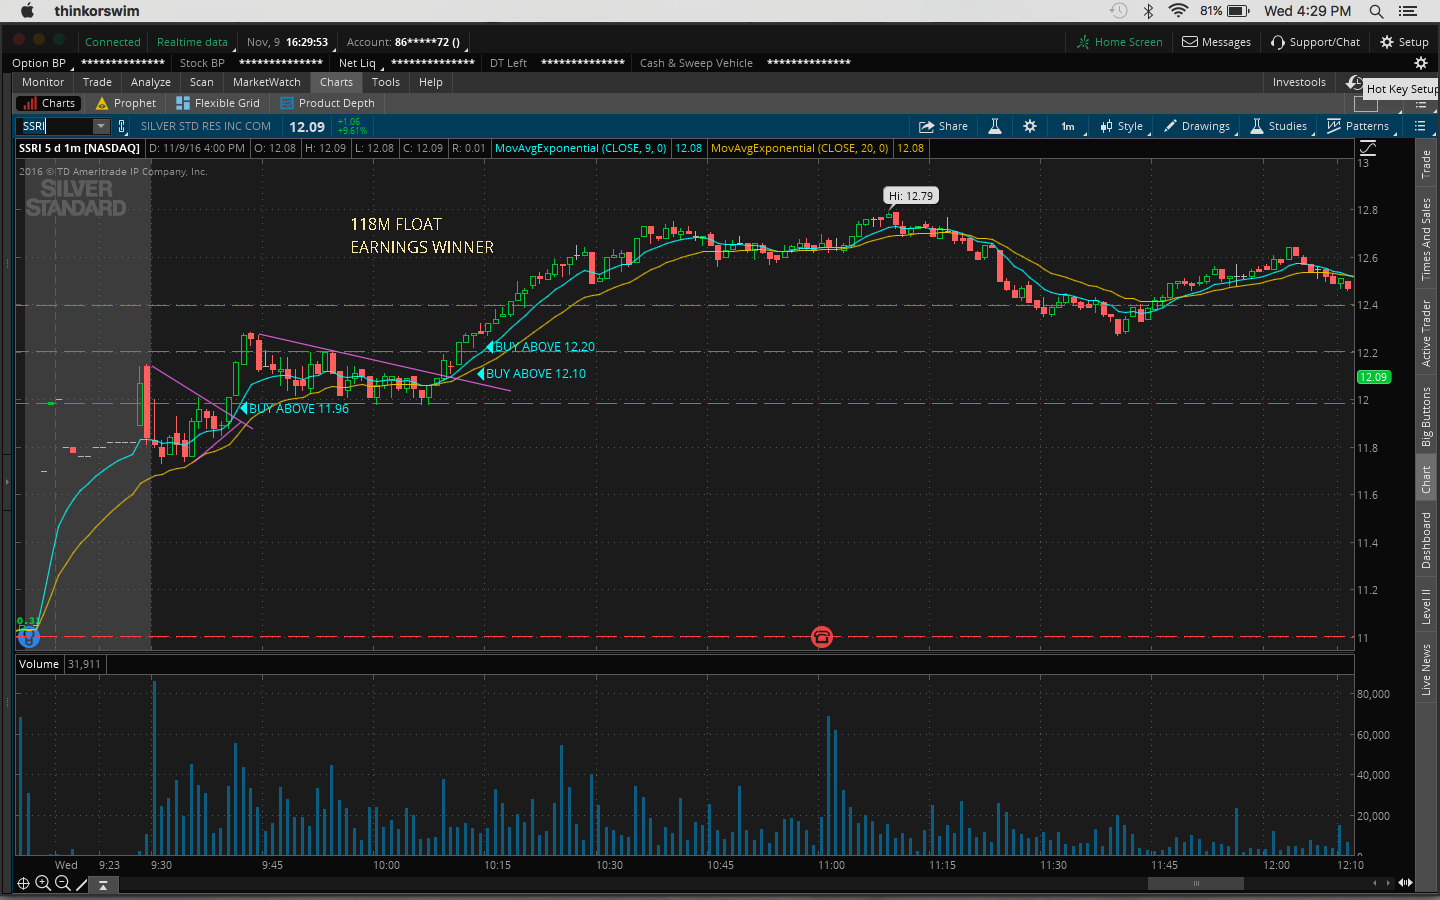Image resolution: width=1440 pixels, height=900 pixels.
Task: Open macOS Spotlight search
Action: [x=1377, y=11]
